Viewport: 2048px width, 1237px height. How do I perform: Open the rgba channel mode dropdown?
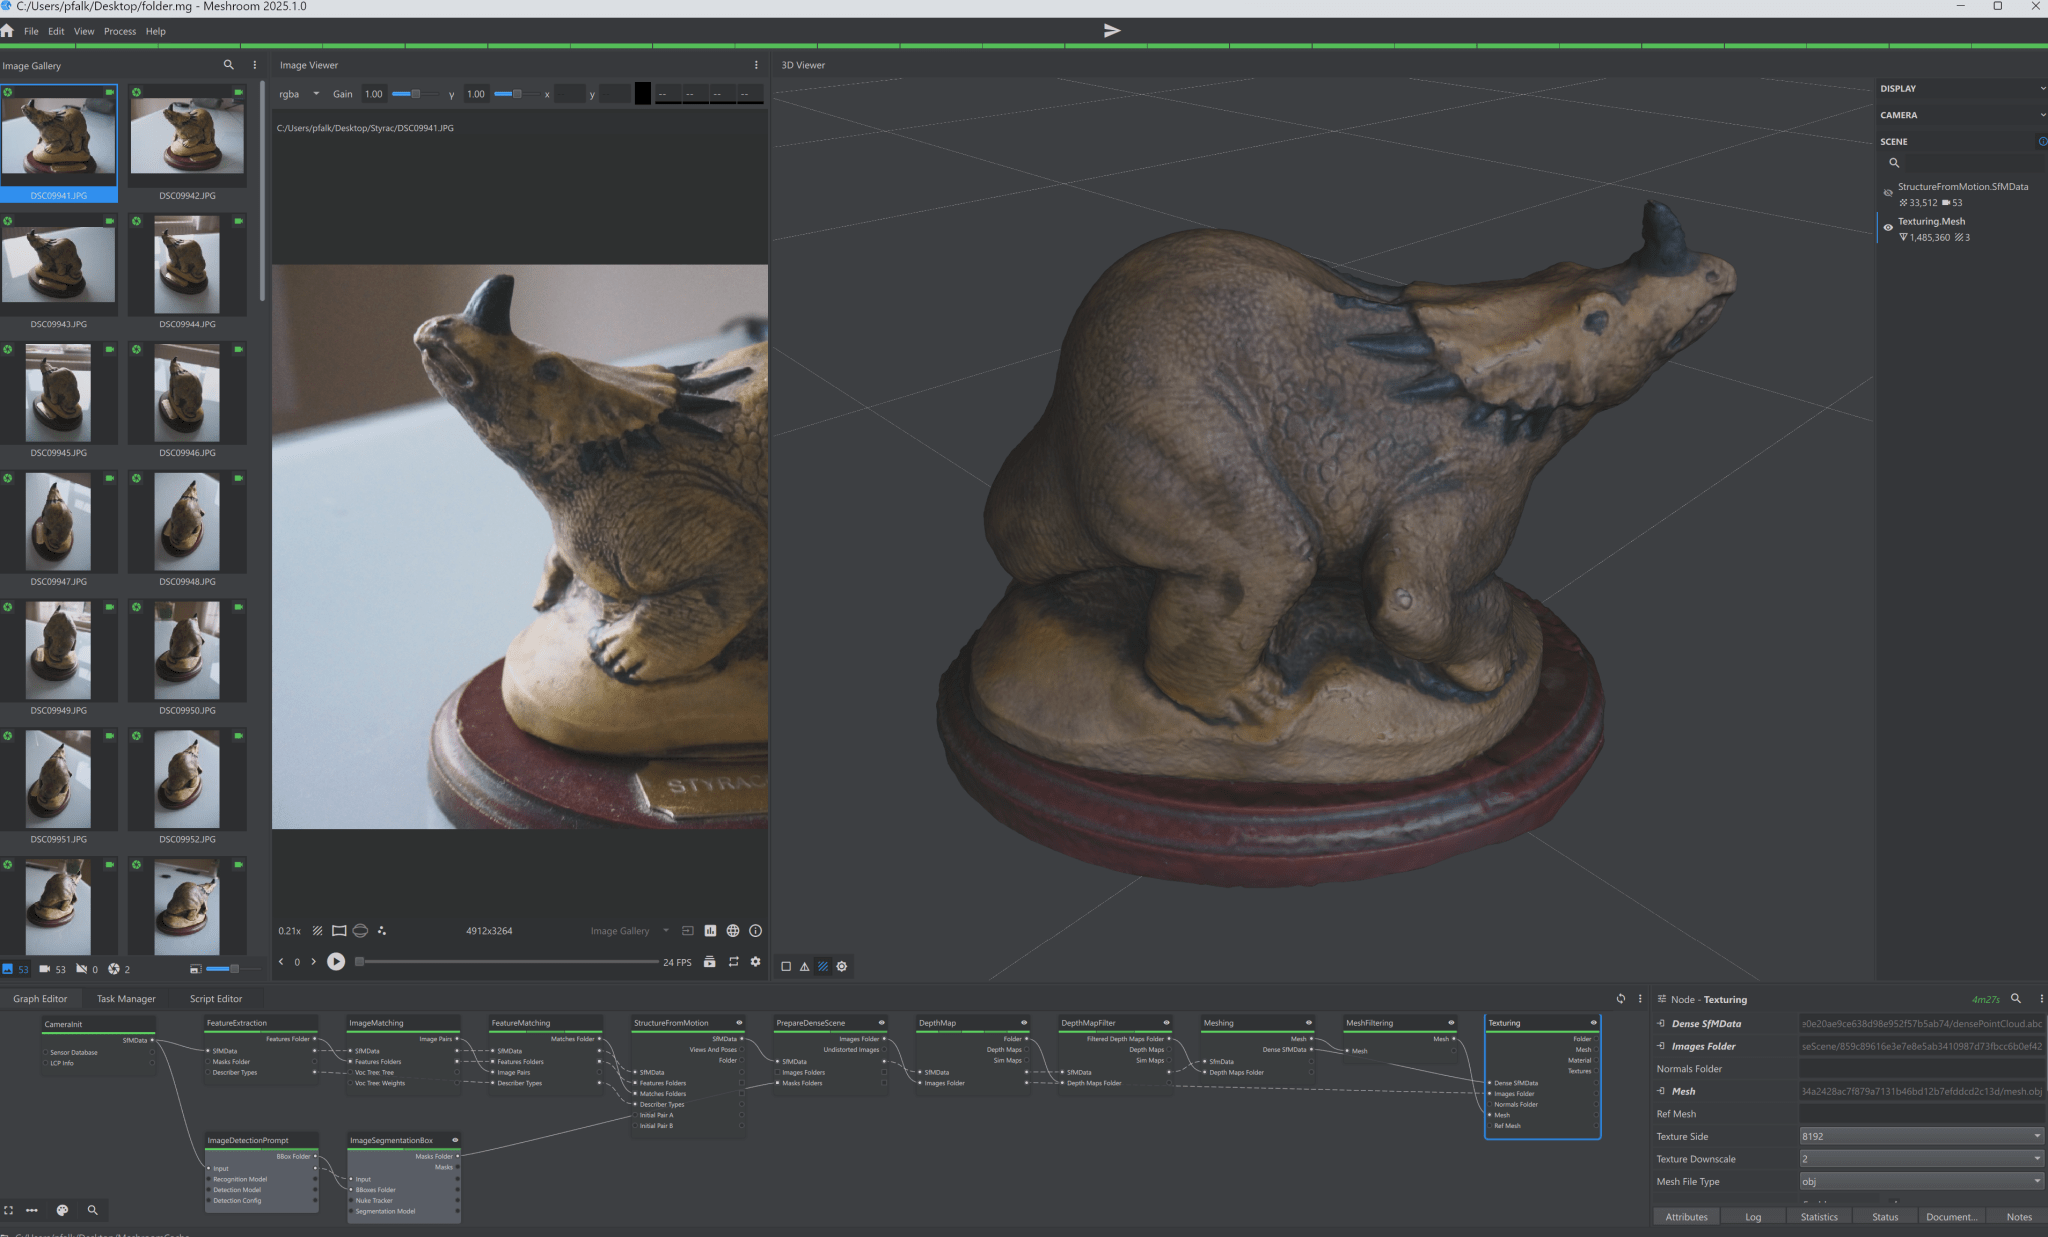click(x=299, y=94)
